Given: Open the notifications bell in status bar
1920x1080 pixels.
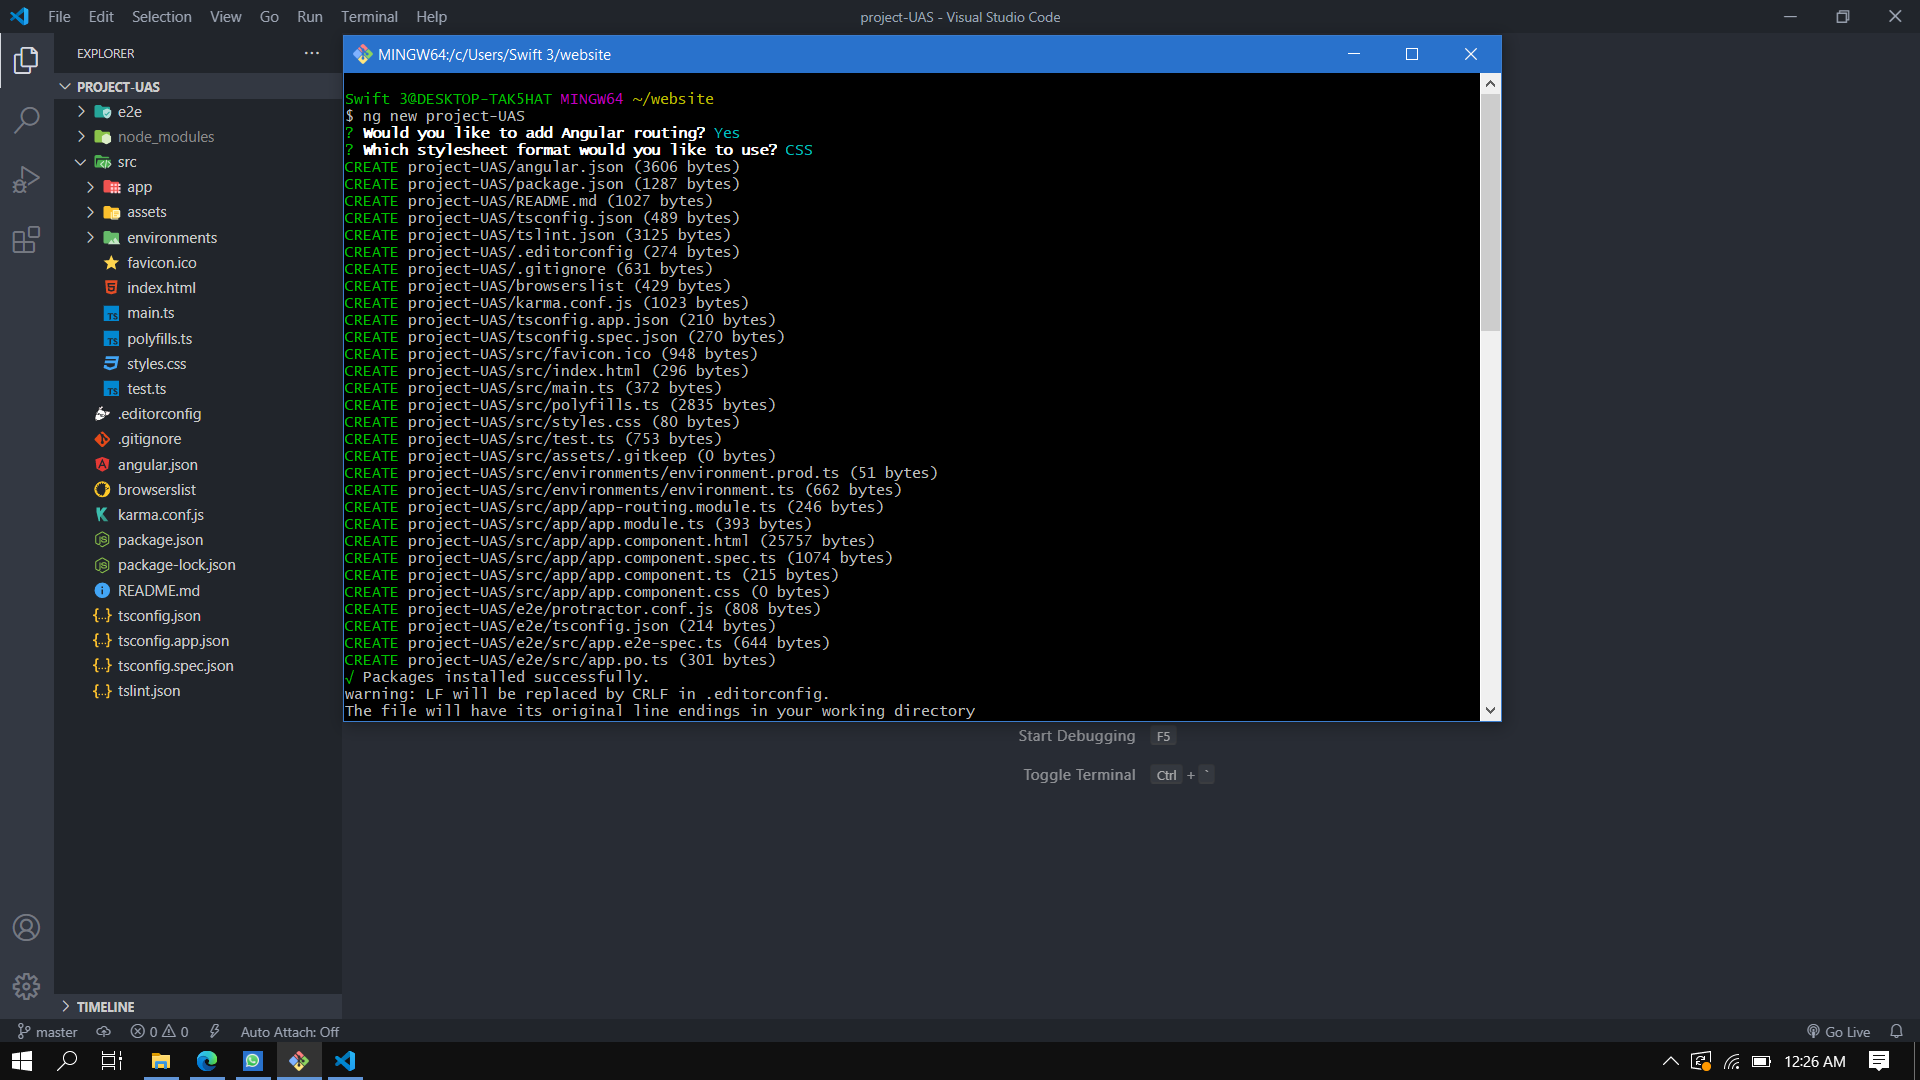Looking at the screenshot, I should (1896, 1031).
